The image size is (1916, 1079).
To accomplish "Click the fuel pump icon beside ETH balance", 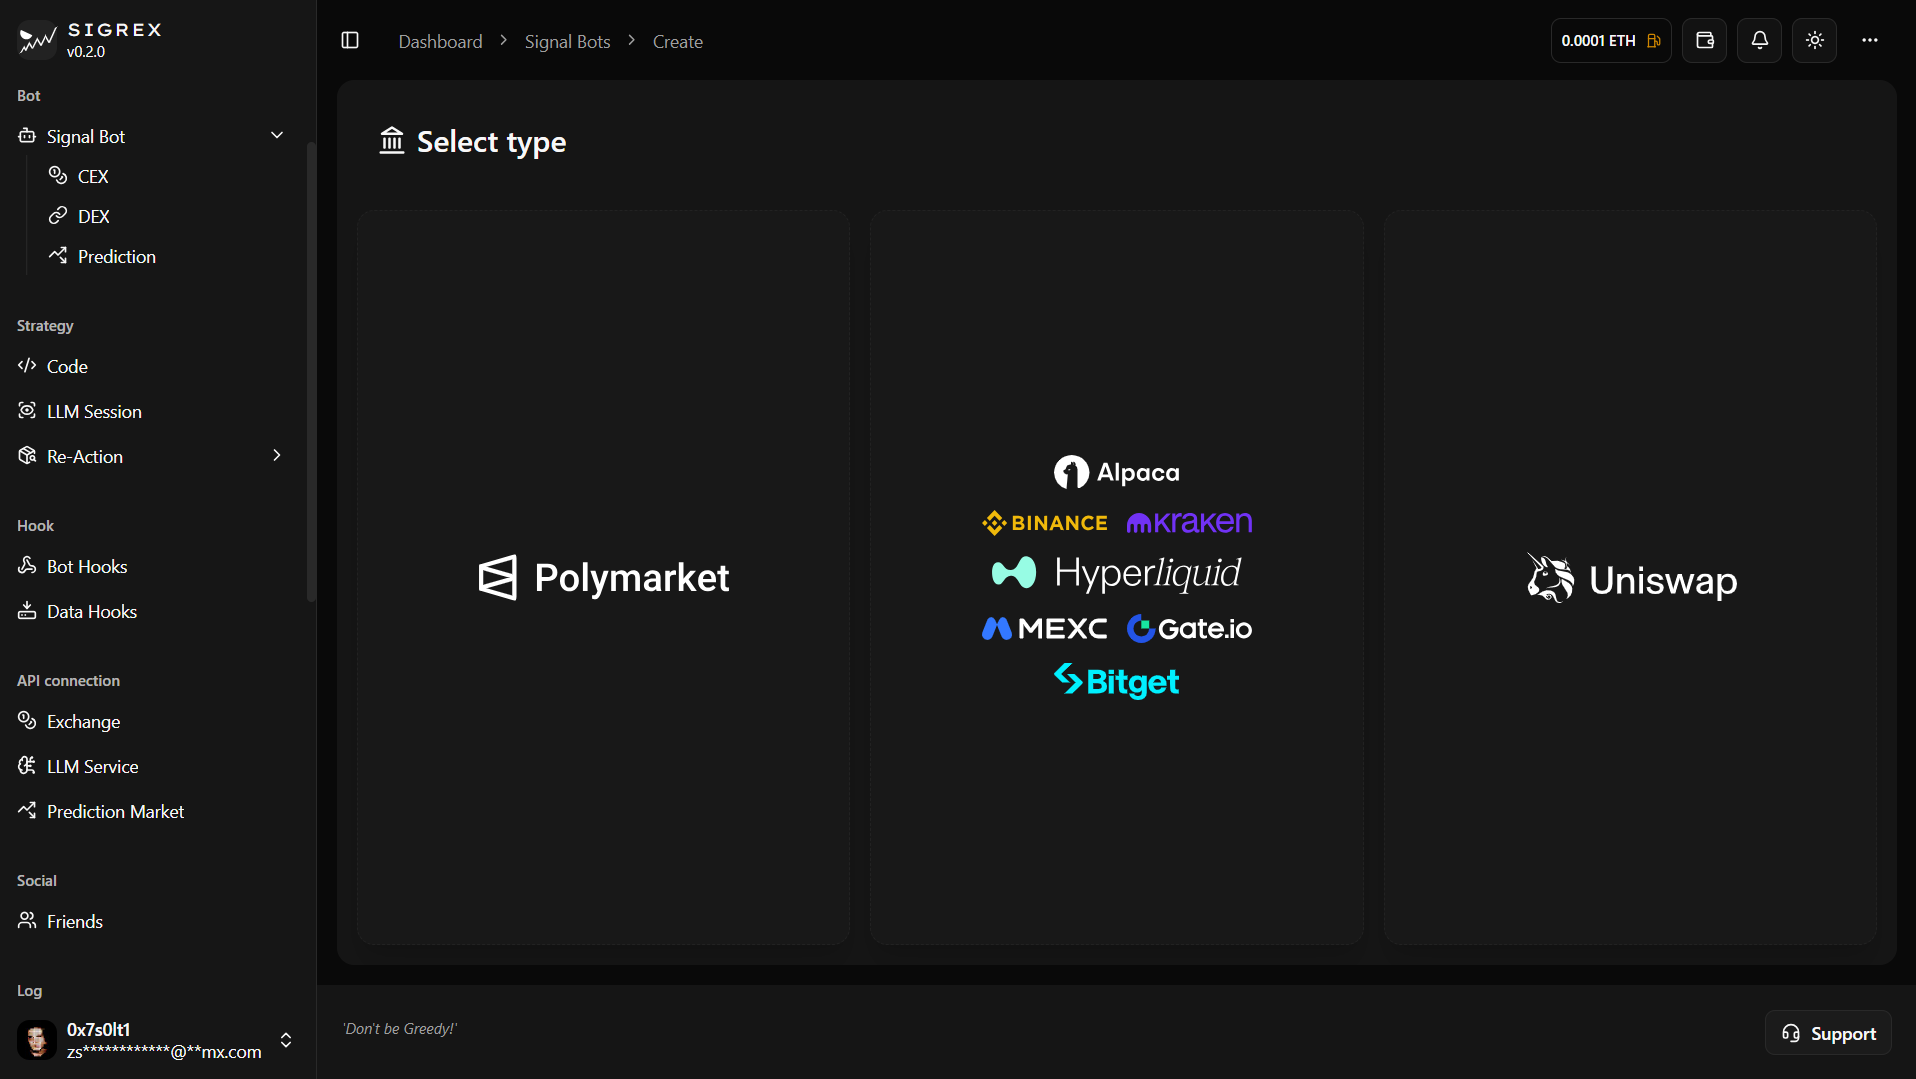I will coord(1654,41).
